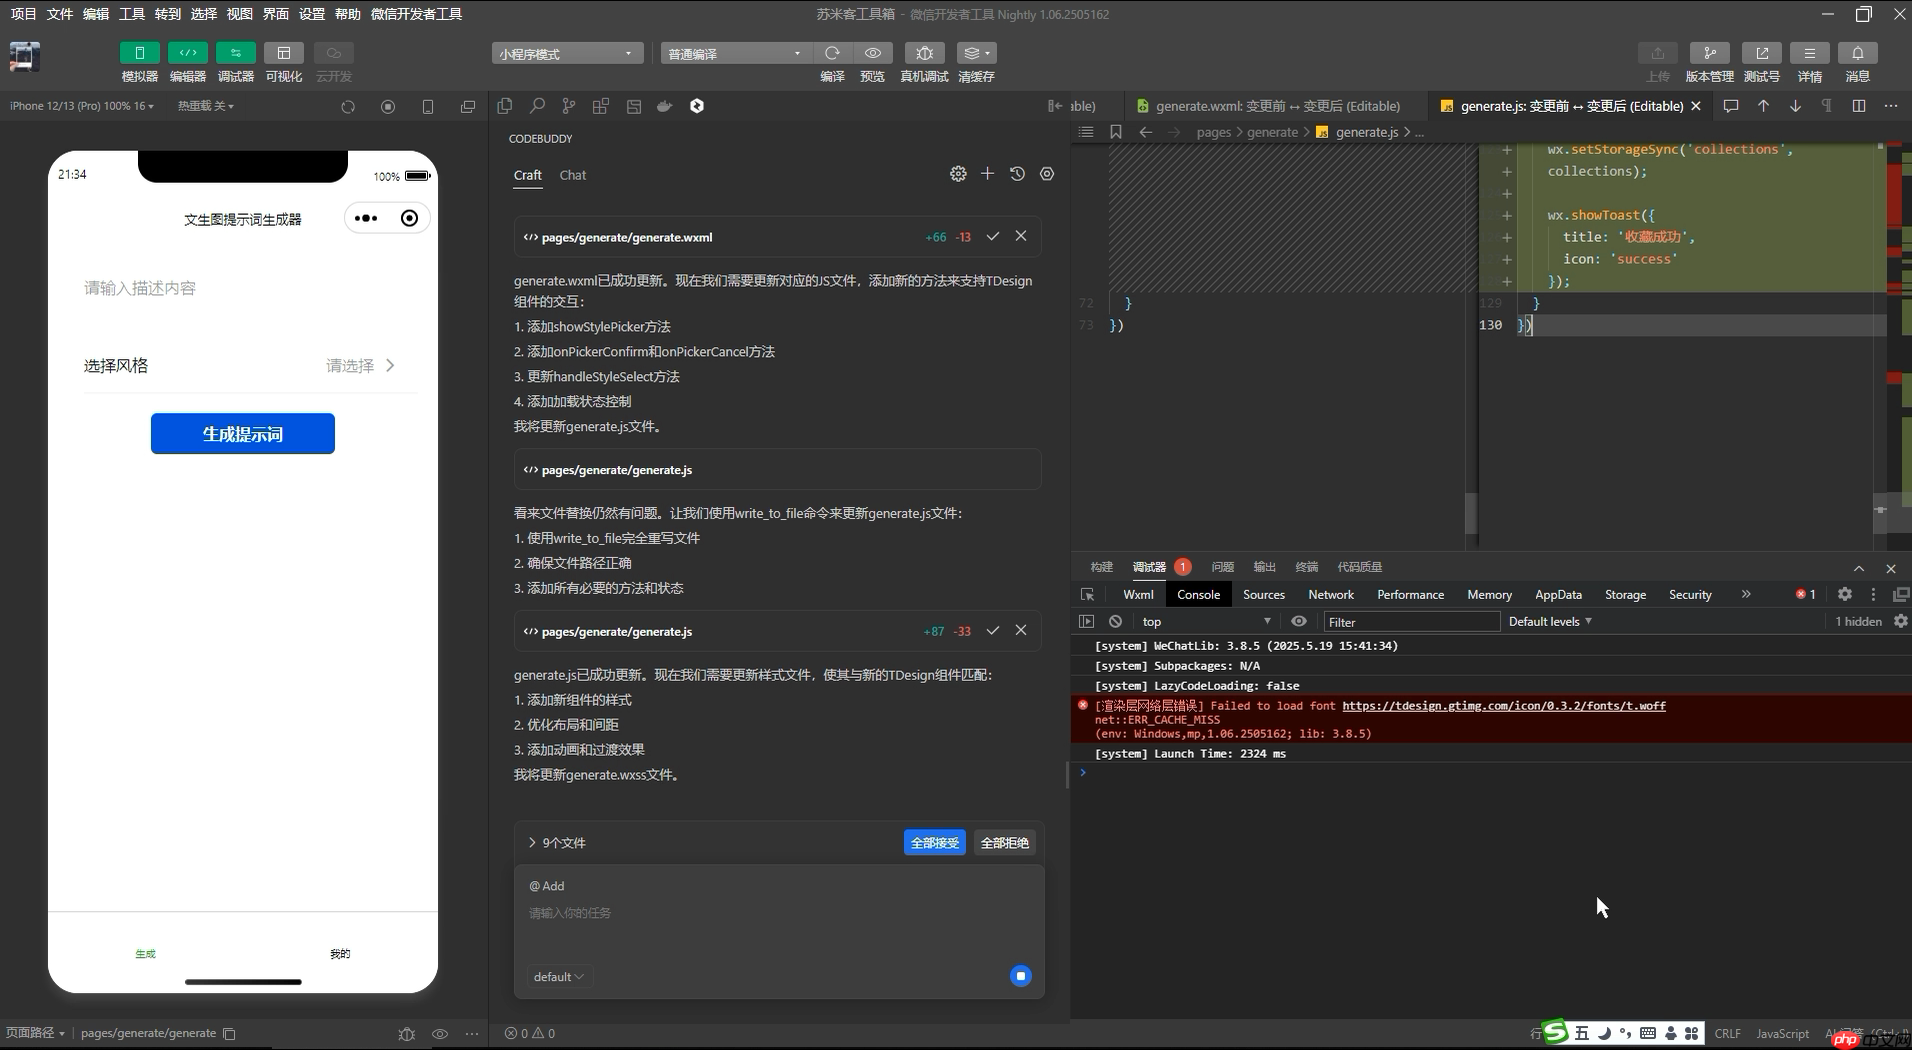
Task: Click inside the console Filter input field
Action: click(1410, 621)
